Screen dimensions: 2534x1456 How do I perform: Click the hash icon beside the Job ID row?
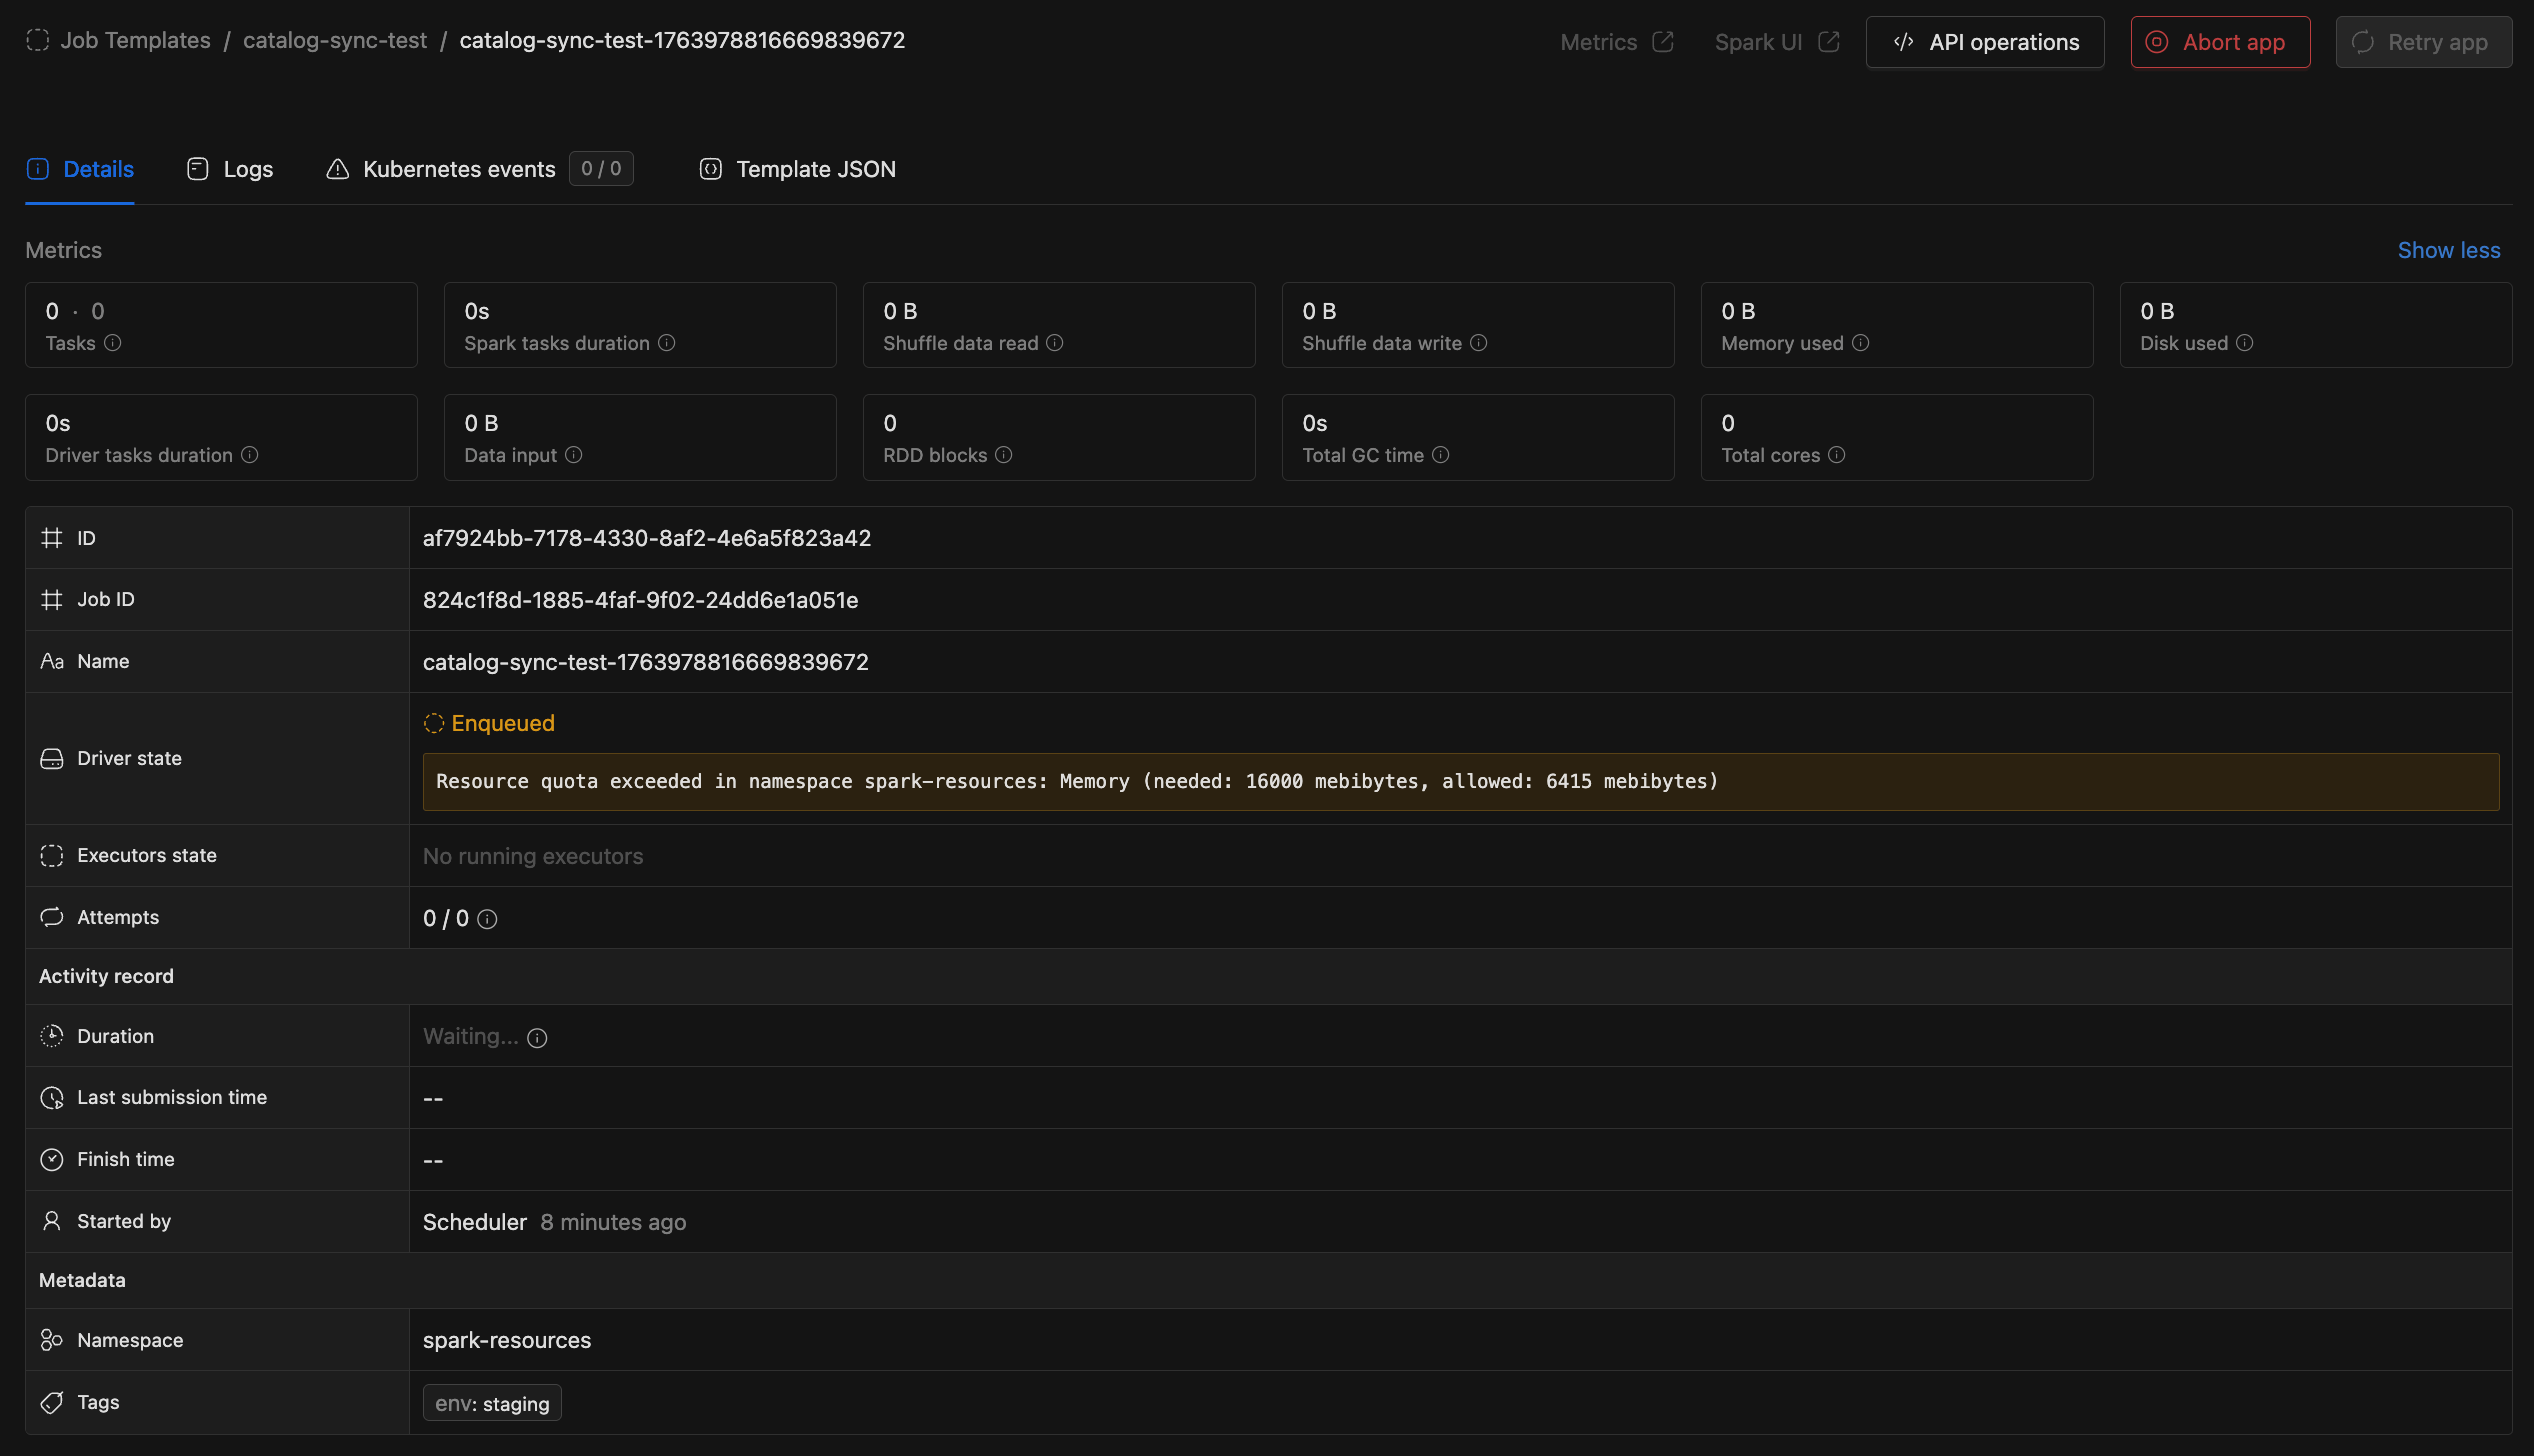click(x=52, y=599)
